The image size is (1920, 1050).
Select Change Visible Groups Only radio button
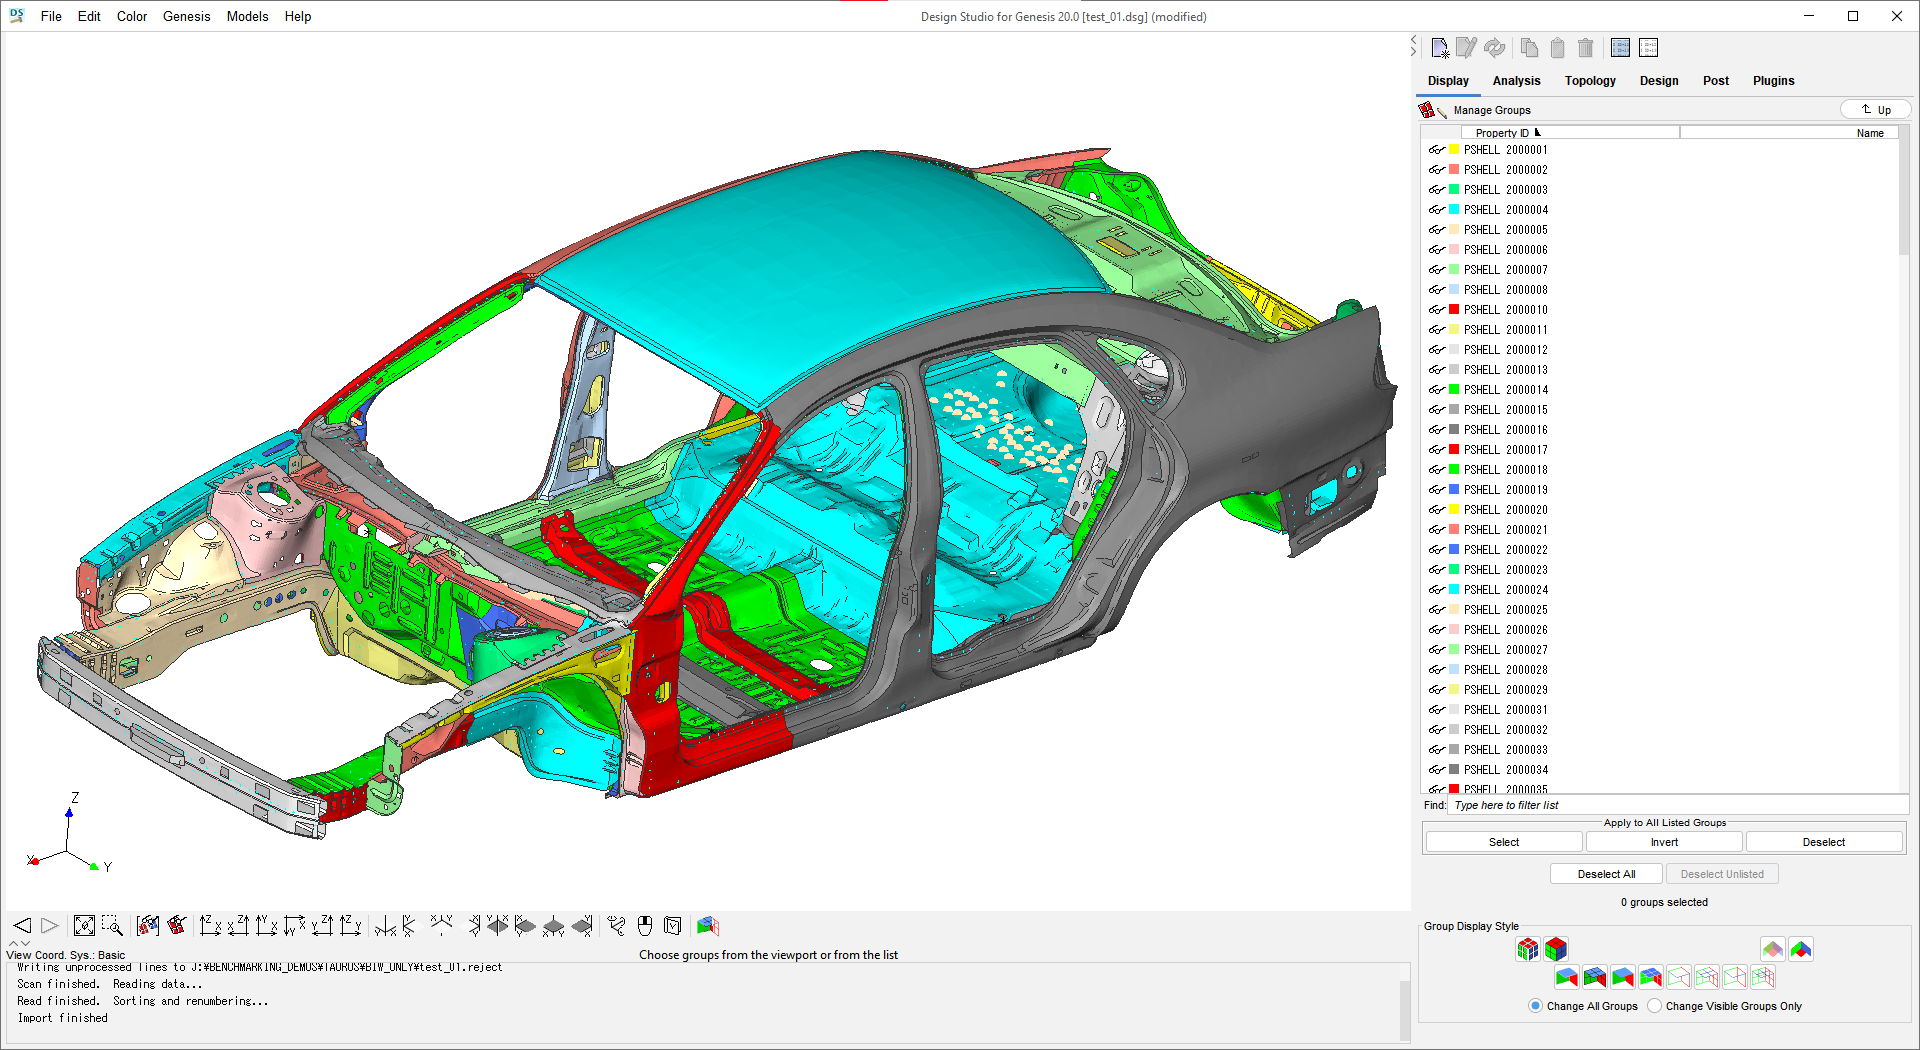[1654, 1006]
